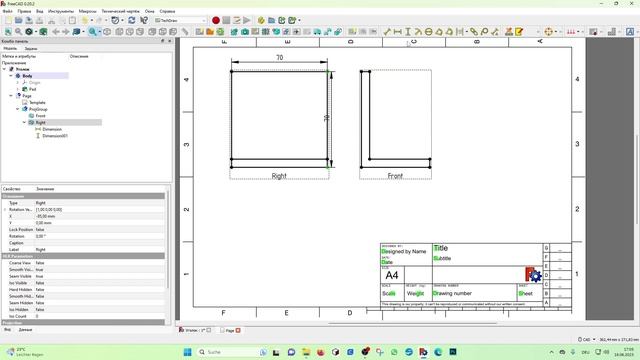Click the Back navigation arrow icon
640x360 pixels.
coord(56,31)
